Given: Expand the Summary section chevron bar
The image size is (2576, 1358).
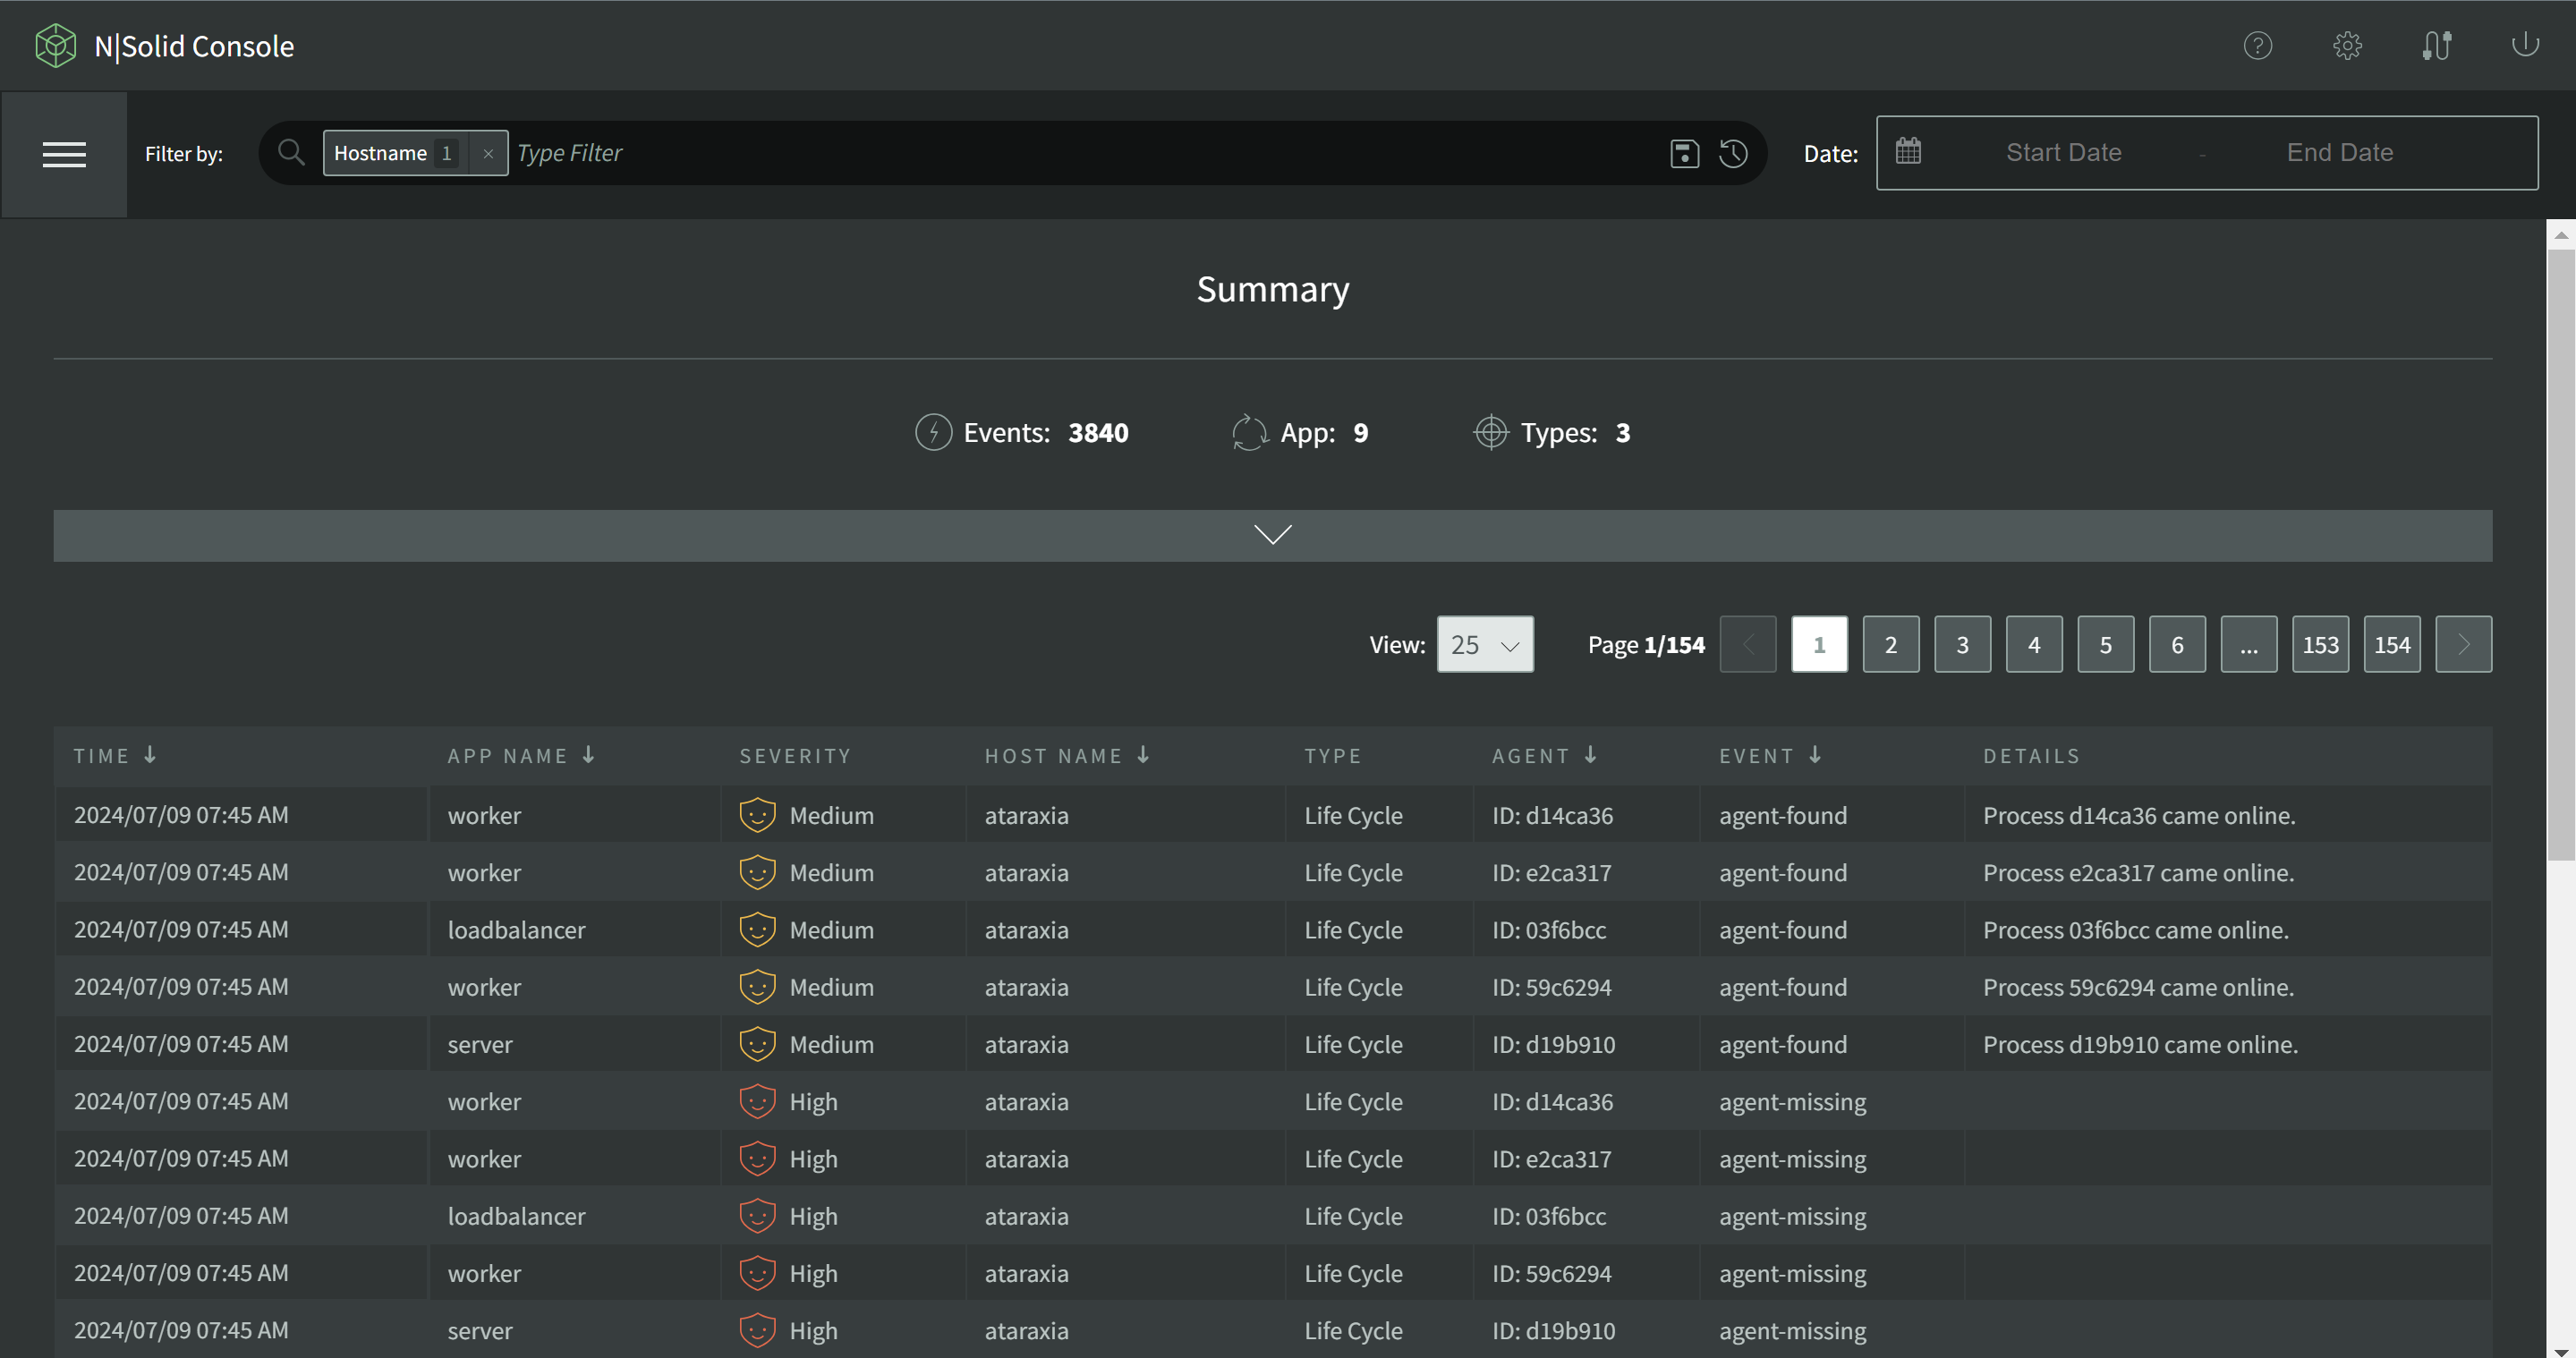Looking at the screenshot, I should coord(1272,535).
